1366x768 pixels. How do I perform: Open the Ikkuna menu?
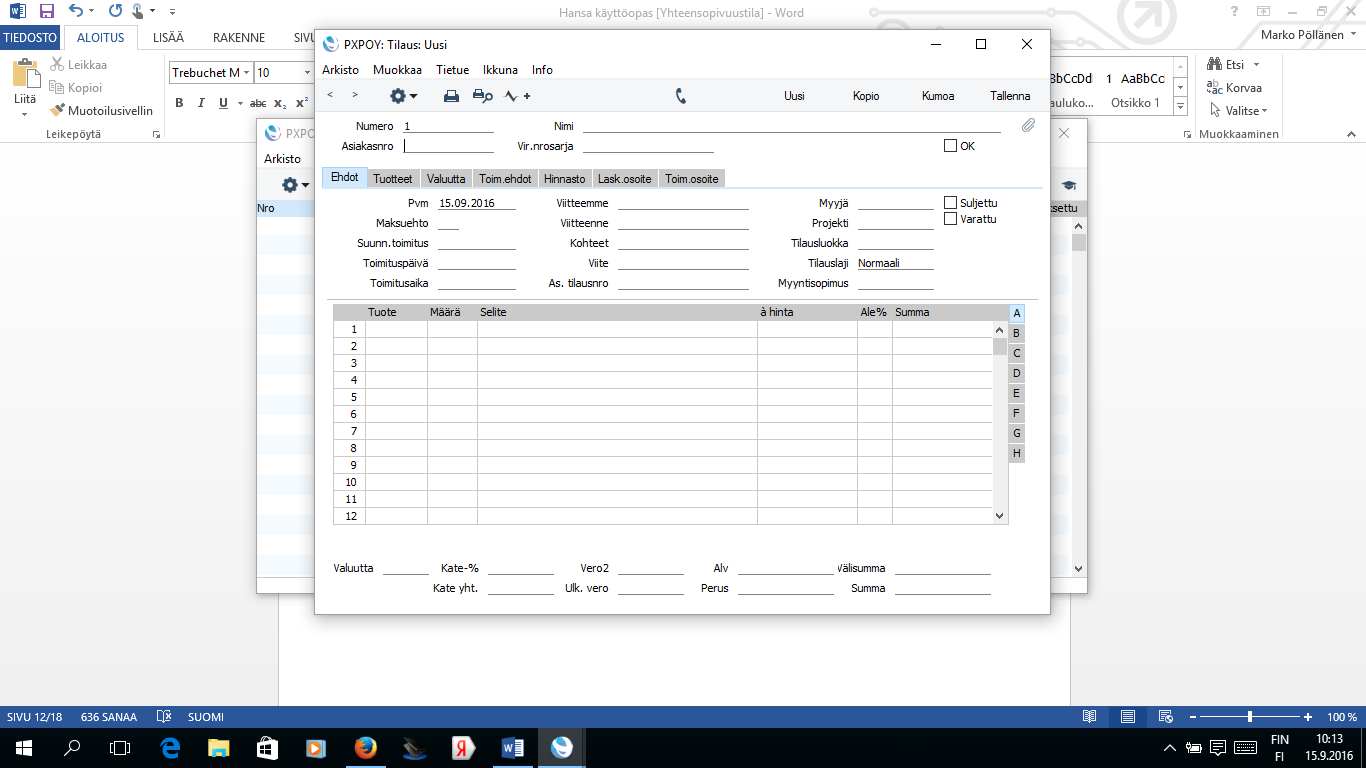500,70
